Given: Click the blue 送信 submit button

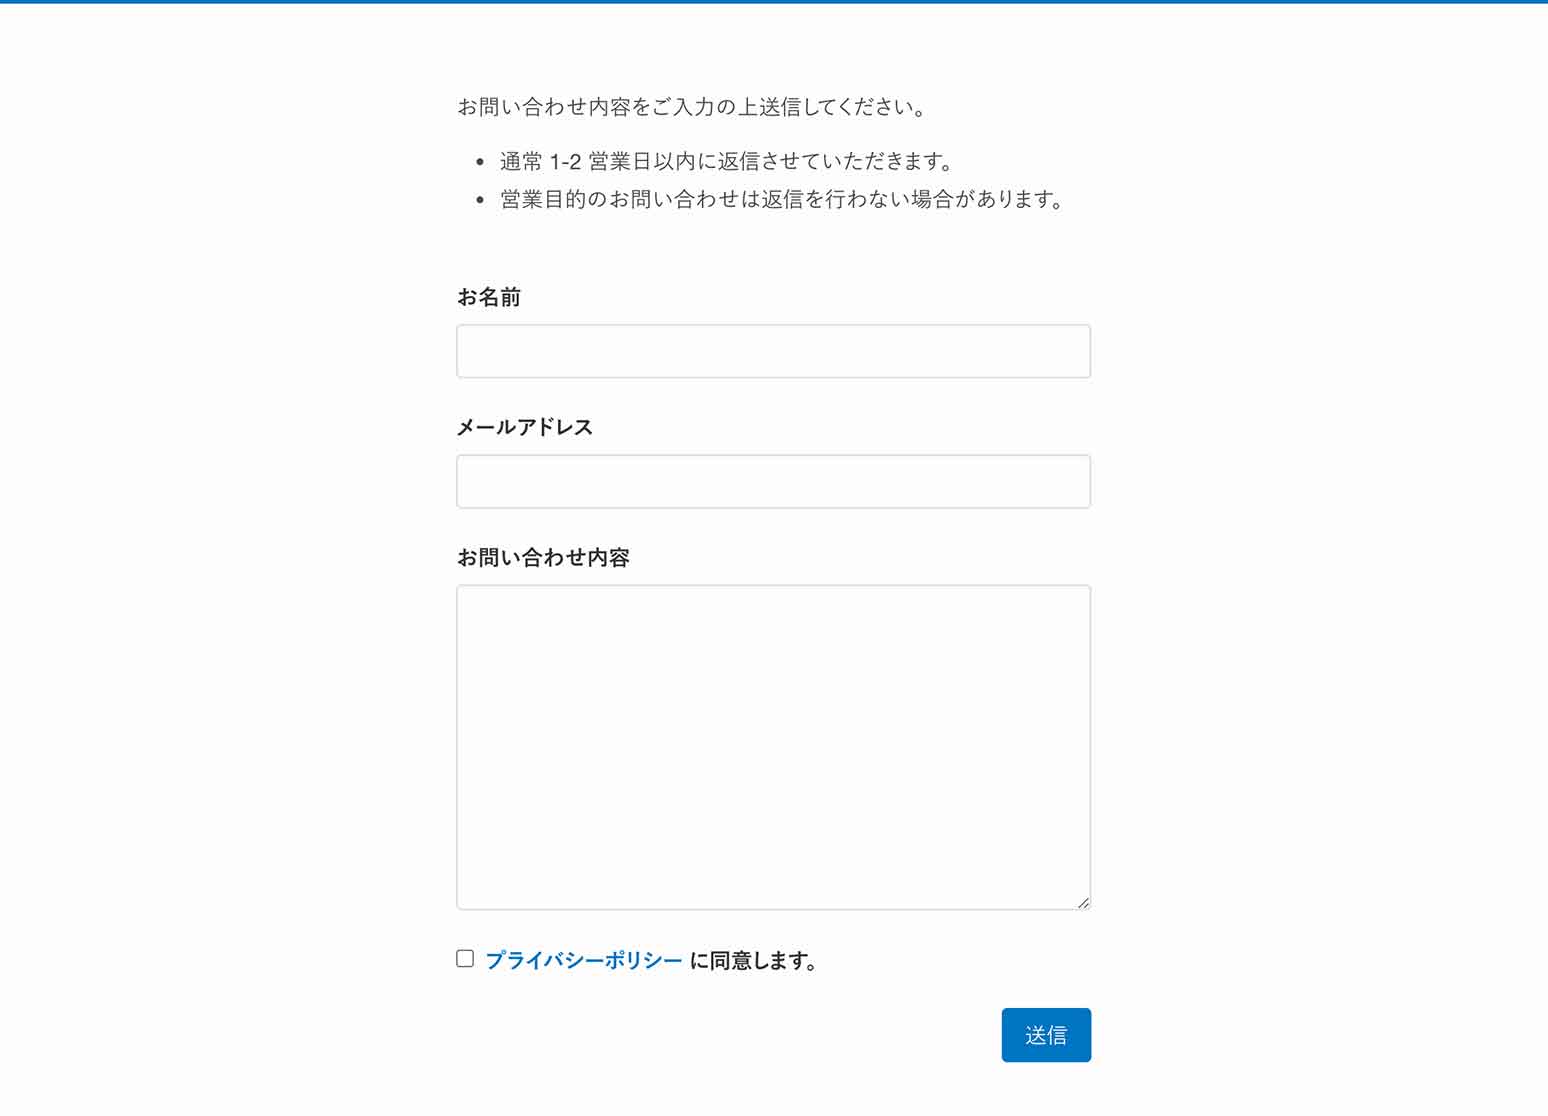Looking at the screenshot, I should pyautogui.click(x=1046, y=1035).
